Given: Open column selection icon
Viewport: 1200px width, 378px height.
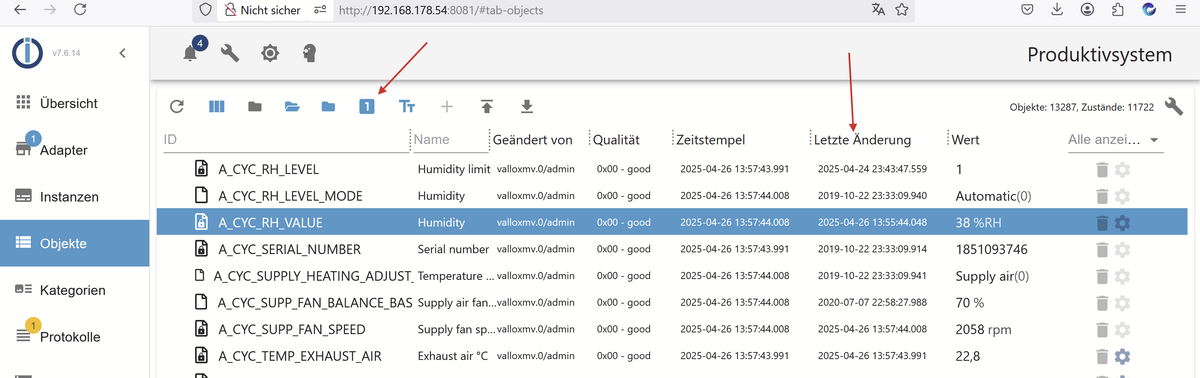Looking at the screenshot, I should 217,106.
